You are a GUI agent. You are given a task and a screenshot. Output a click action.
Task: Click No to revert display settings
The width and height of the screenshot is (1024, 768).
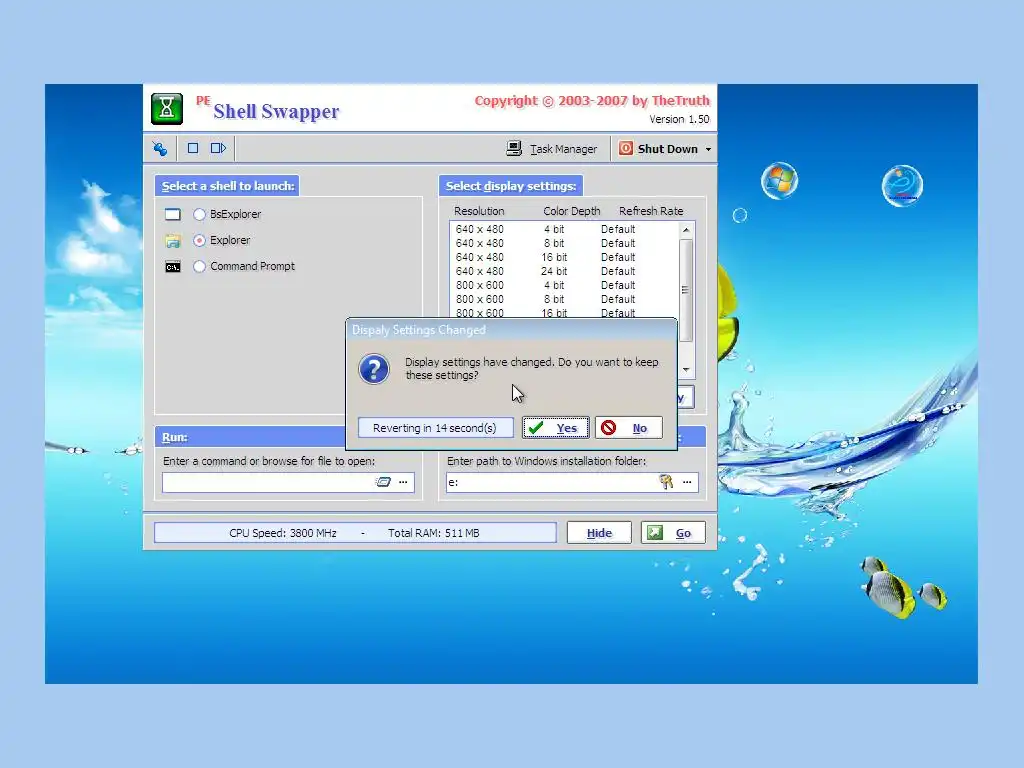pos(628,428)
